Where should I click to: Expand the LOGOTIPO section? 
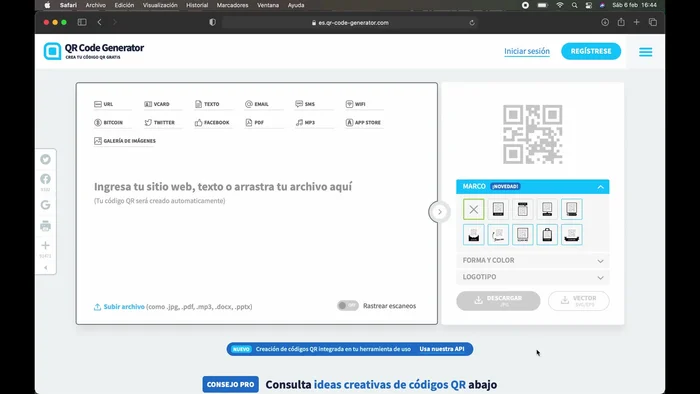tap(533, 277)
